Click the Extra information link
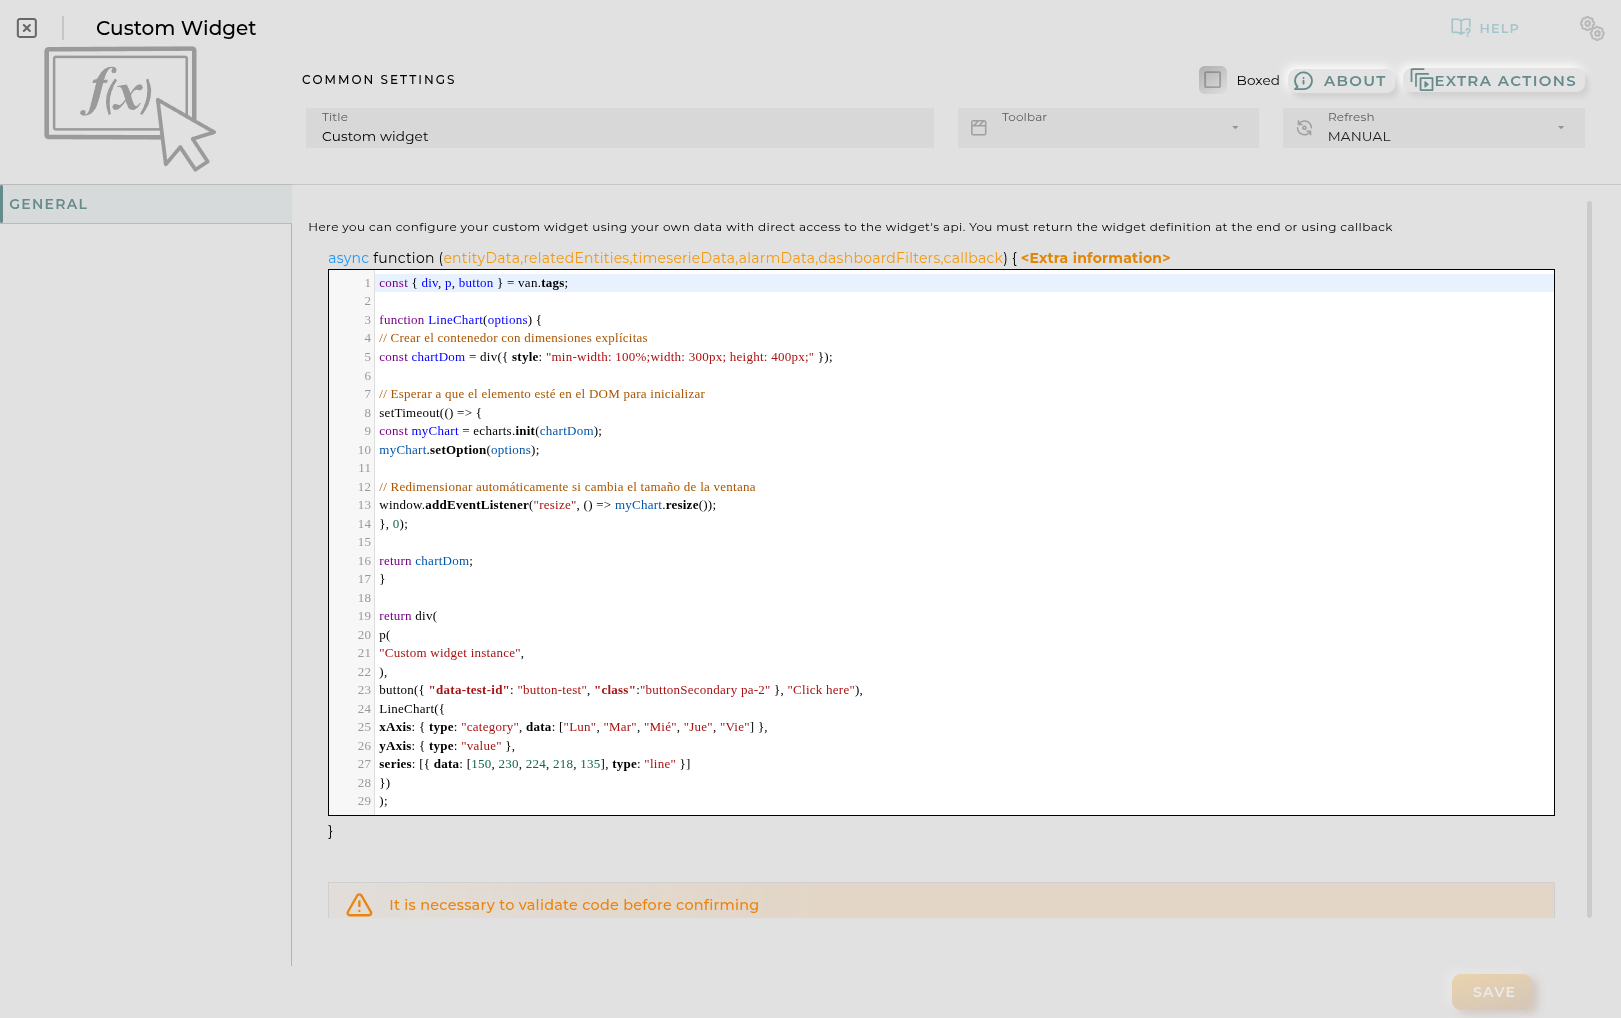Viewport: 1621px width, 1018px height. click(1095, 258)
